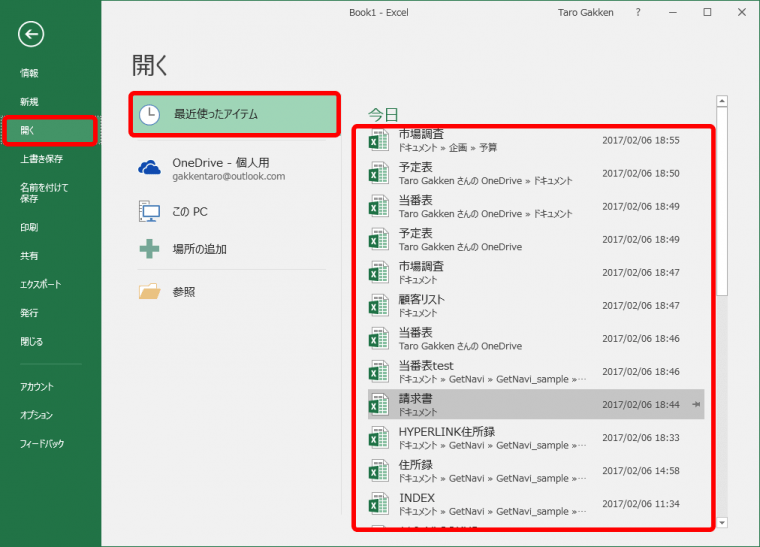This screenshot has height=547, width=760.
Task: Open the HYPERLINK住所録 file name
Action: 447,432
